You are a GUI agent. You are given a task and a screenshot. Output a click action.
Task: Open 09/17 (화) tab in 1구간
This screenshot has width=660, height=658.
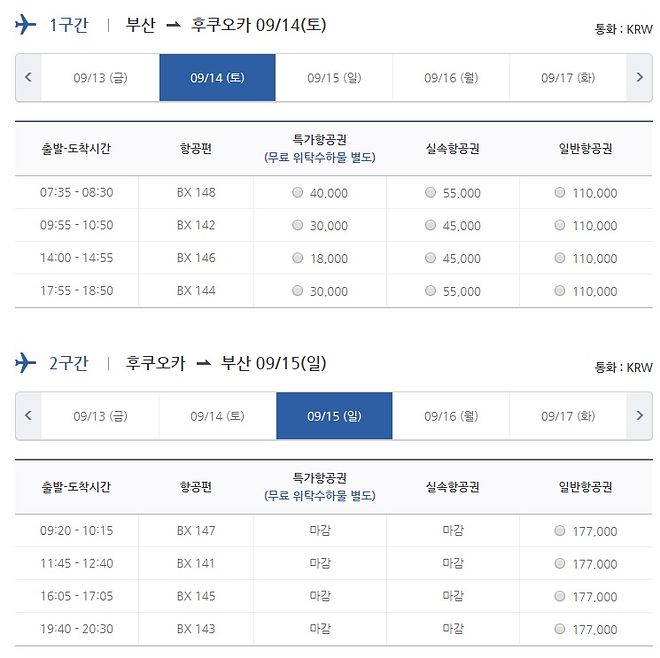click(x=568, y=78)
